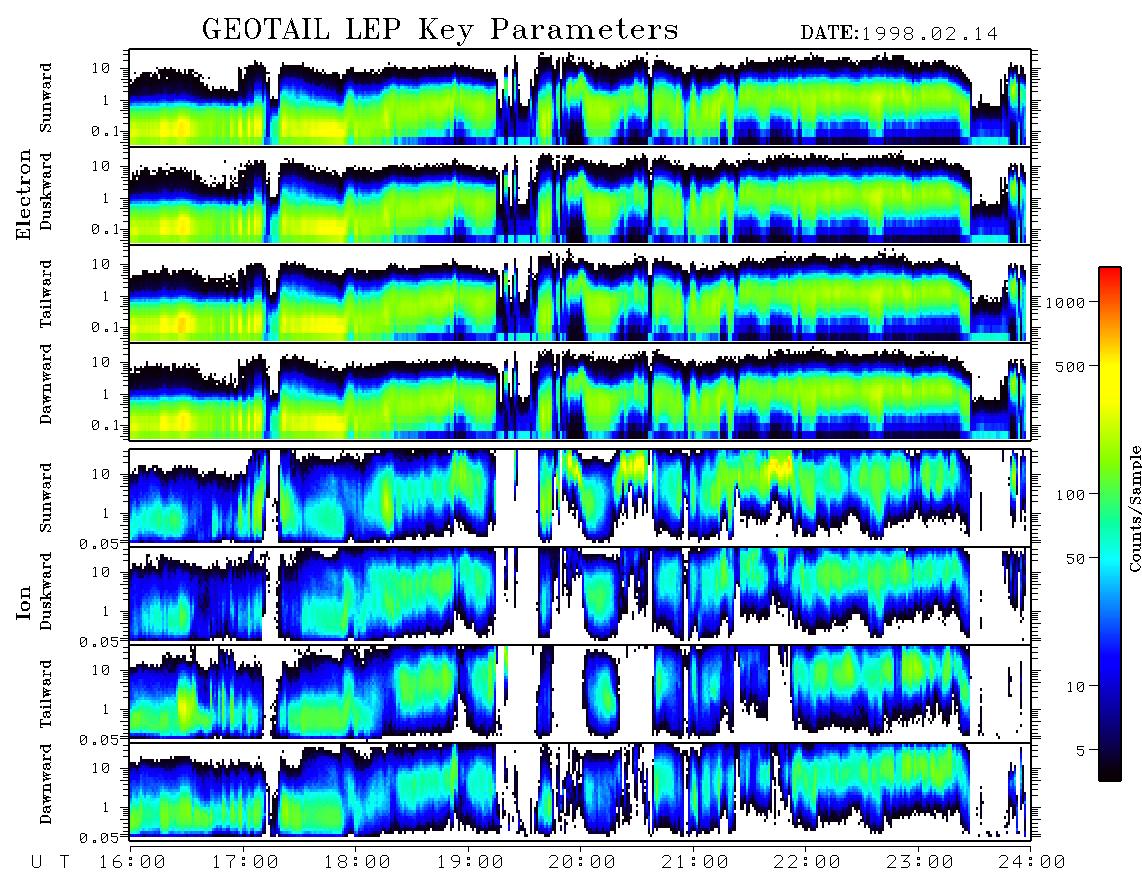The width and height of the screenshot is (1142, 880).
Task: Select the 16:00 time tick label
Action: pos(132,862)
